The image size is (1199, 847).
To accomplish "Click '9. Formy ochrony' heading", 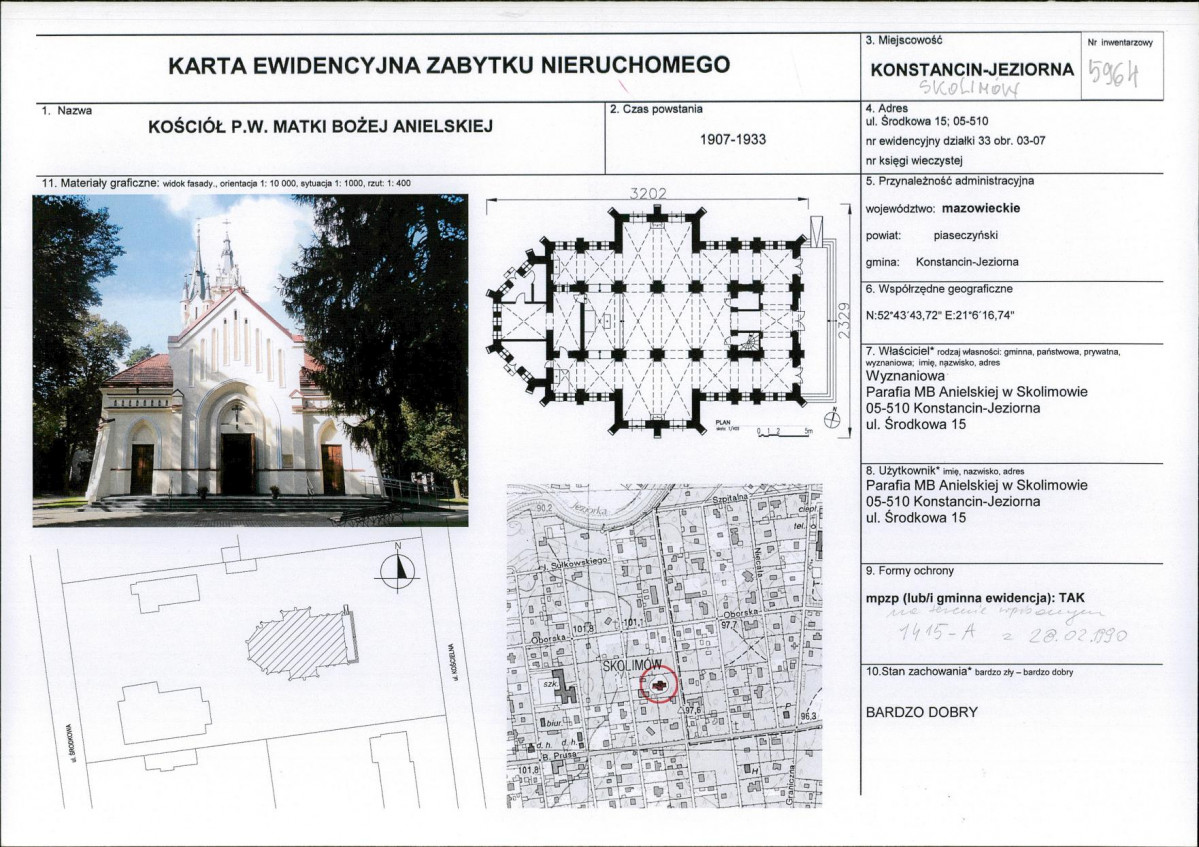I will 910,570.
